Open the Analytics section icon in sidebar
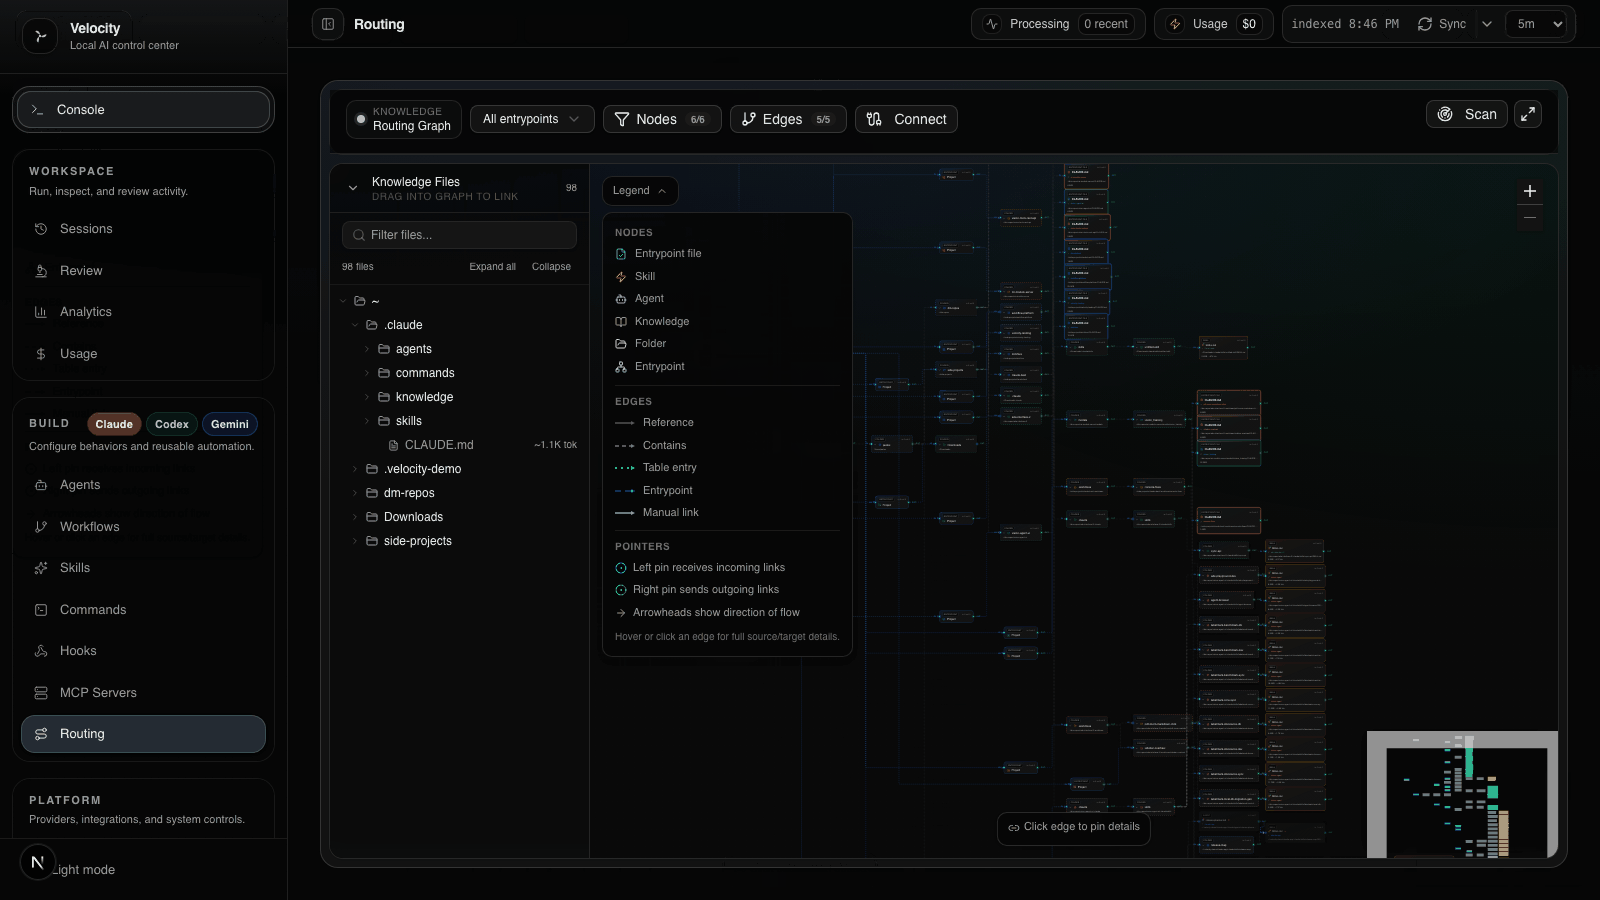 click(x=40, y=311)
